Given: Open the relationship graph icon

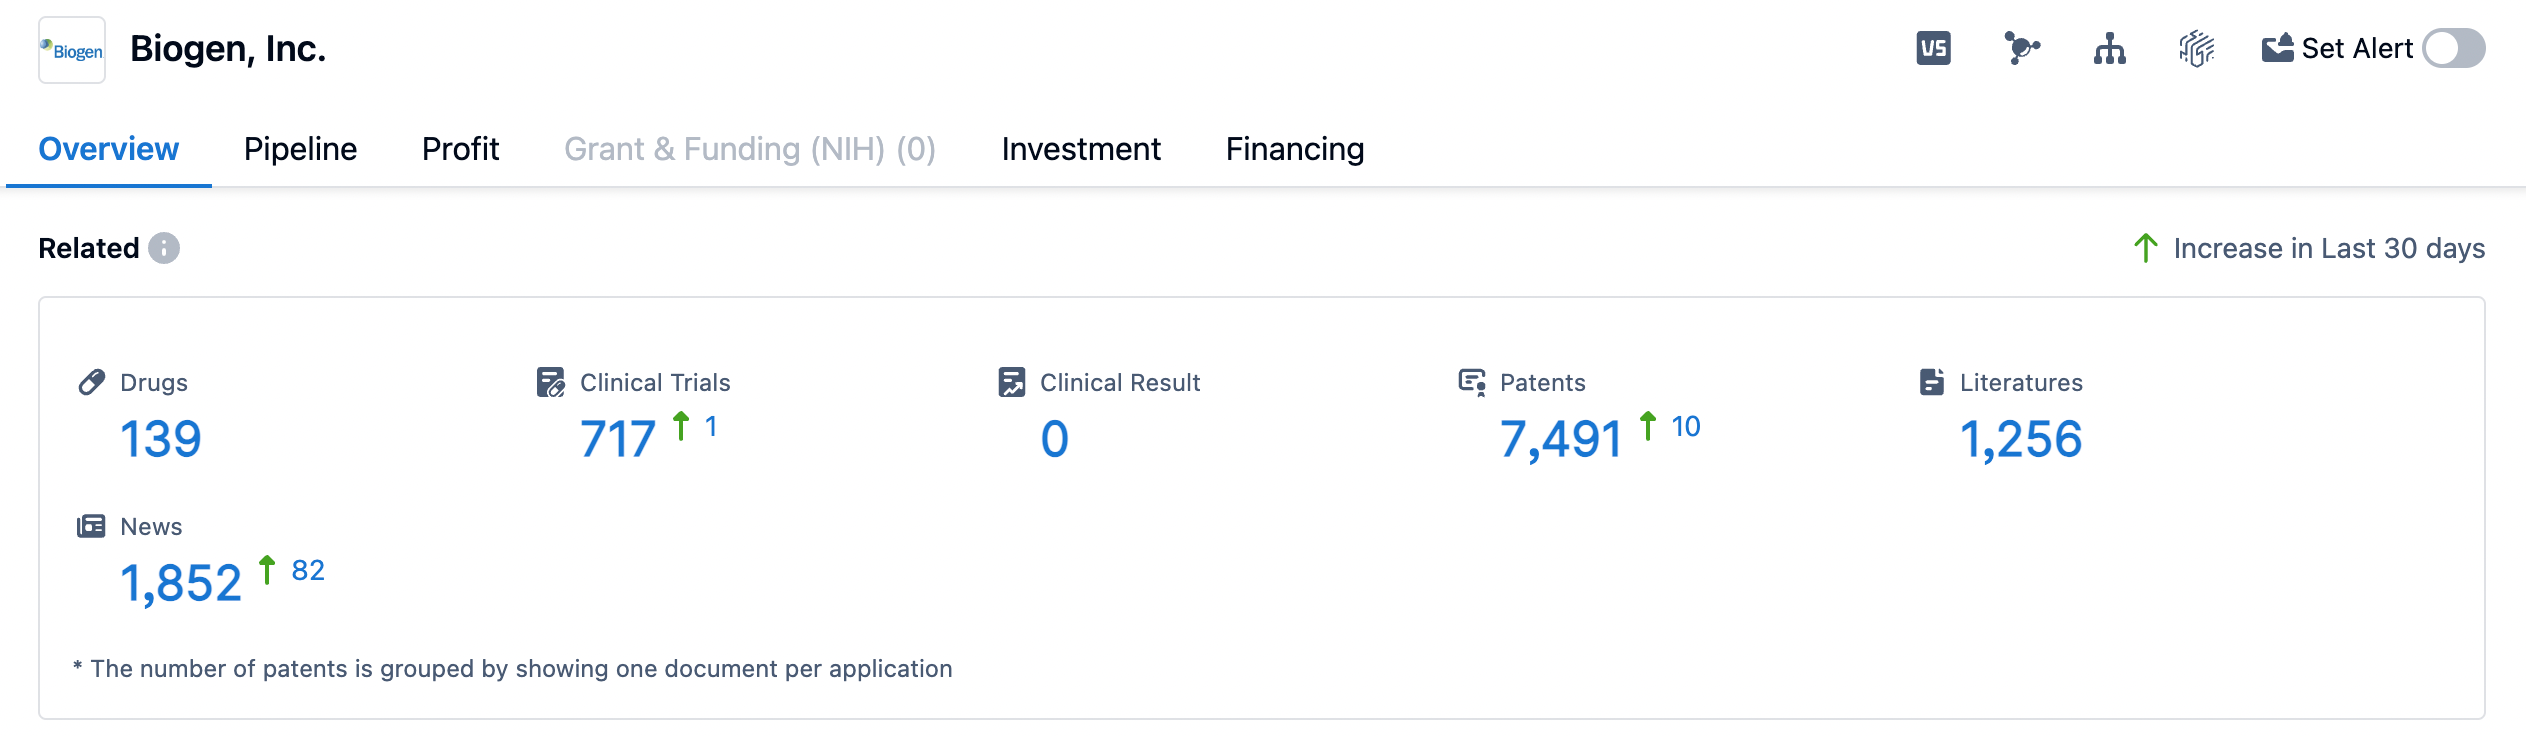Looking at the screenshot, I should click(2021, 48).
